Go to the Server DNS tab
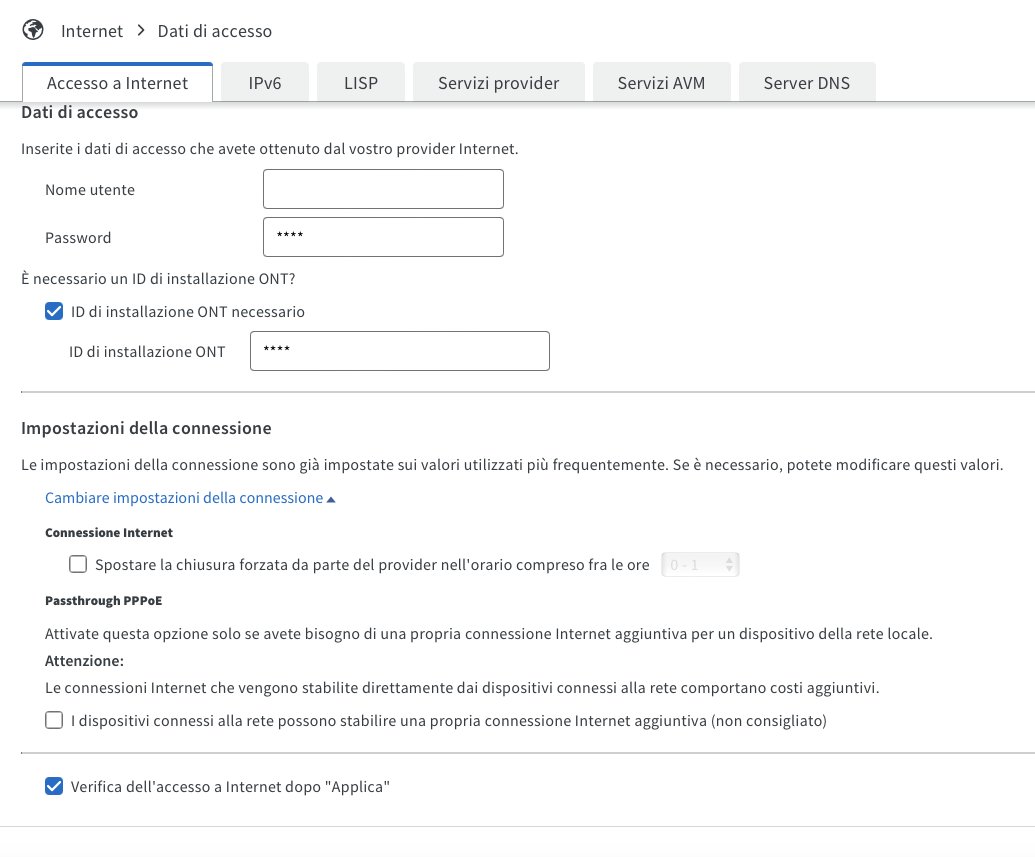 [806, 83]
